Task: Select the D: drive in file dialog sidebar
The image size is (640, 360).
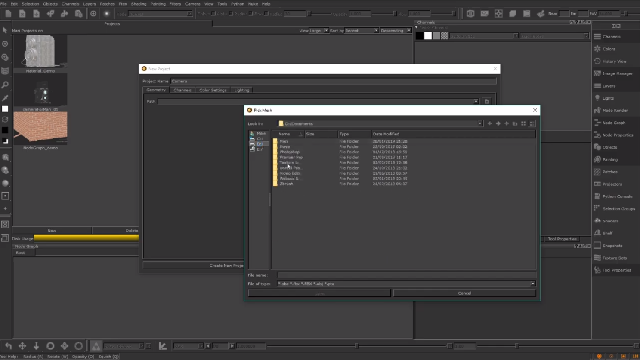Action: click(x=259, y=144)
